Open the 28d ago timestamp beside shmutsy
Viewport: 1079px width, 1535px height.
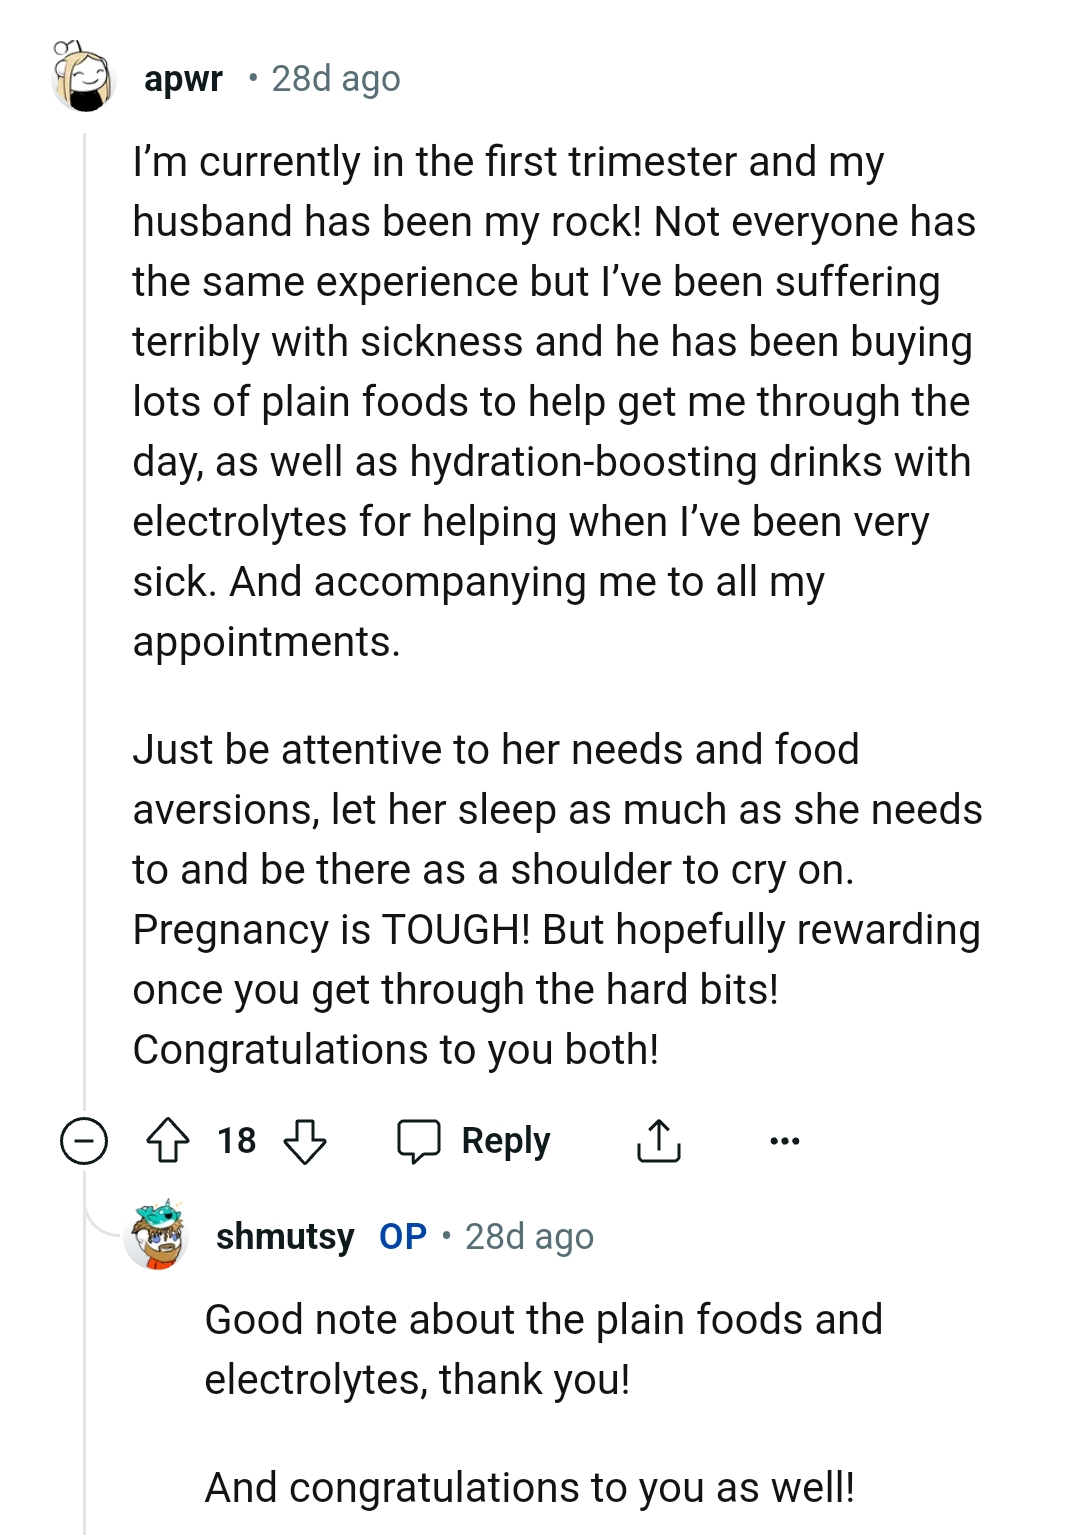pyautogui.click(x=529, y=1237)
